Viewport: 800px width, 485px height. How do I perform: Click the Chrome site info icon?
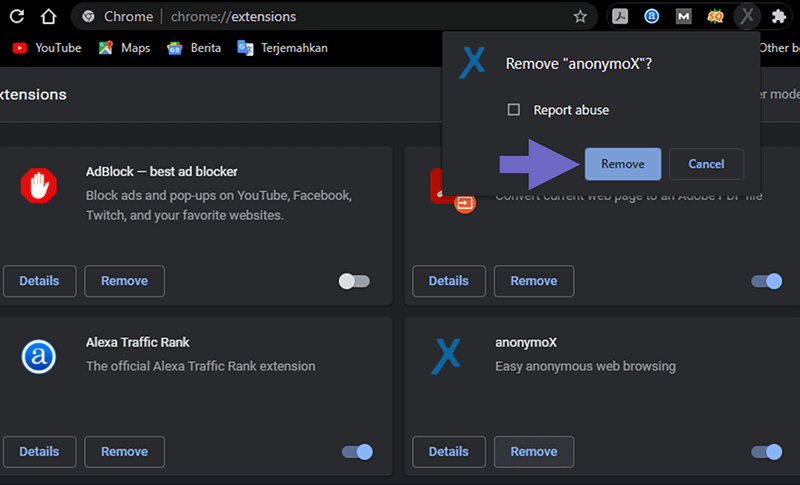point(88,16)
